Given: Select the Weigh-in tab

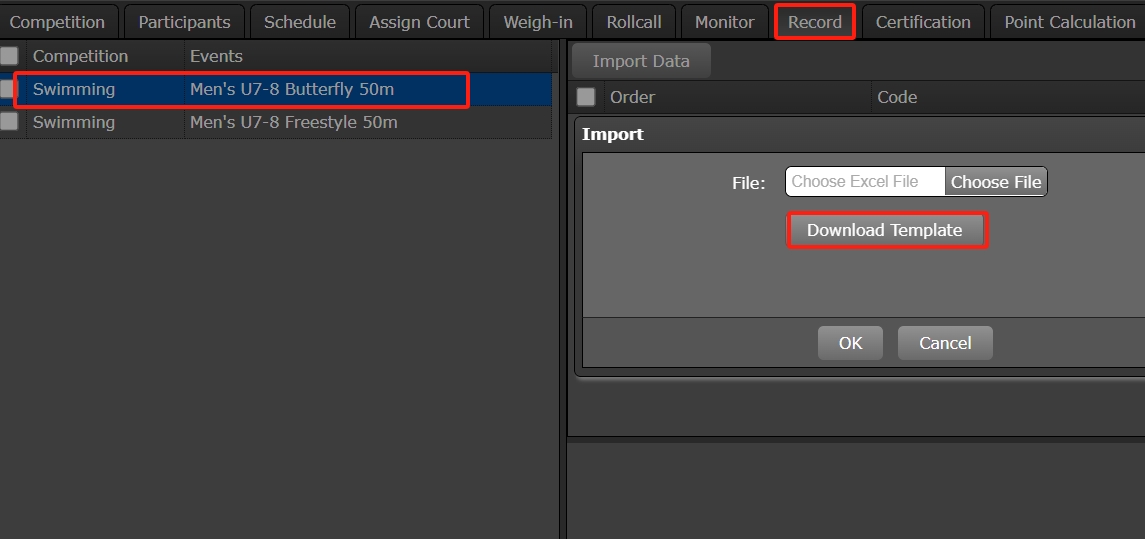Looking at the screenshot, I should tap(537, 22).
